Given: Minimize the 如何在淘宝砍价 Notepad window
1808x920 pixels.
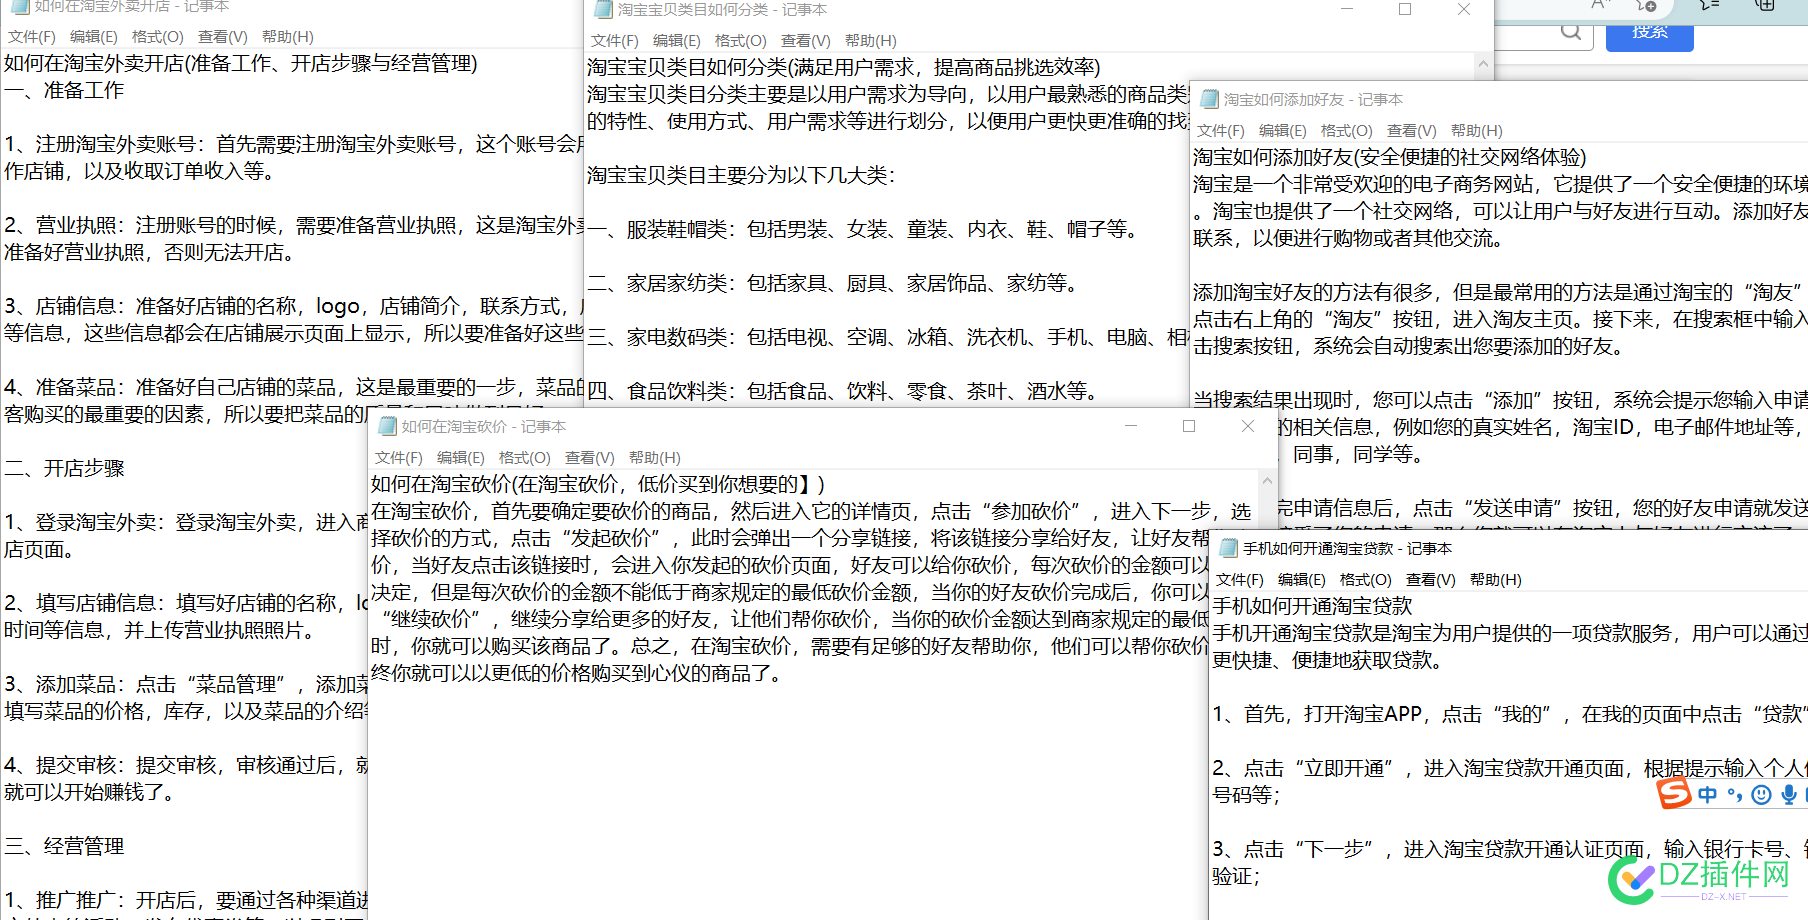Looking at the screenshot, I should pyautogui.click(x=1131, y=426).
